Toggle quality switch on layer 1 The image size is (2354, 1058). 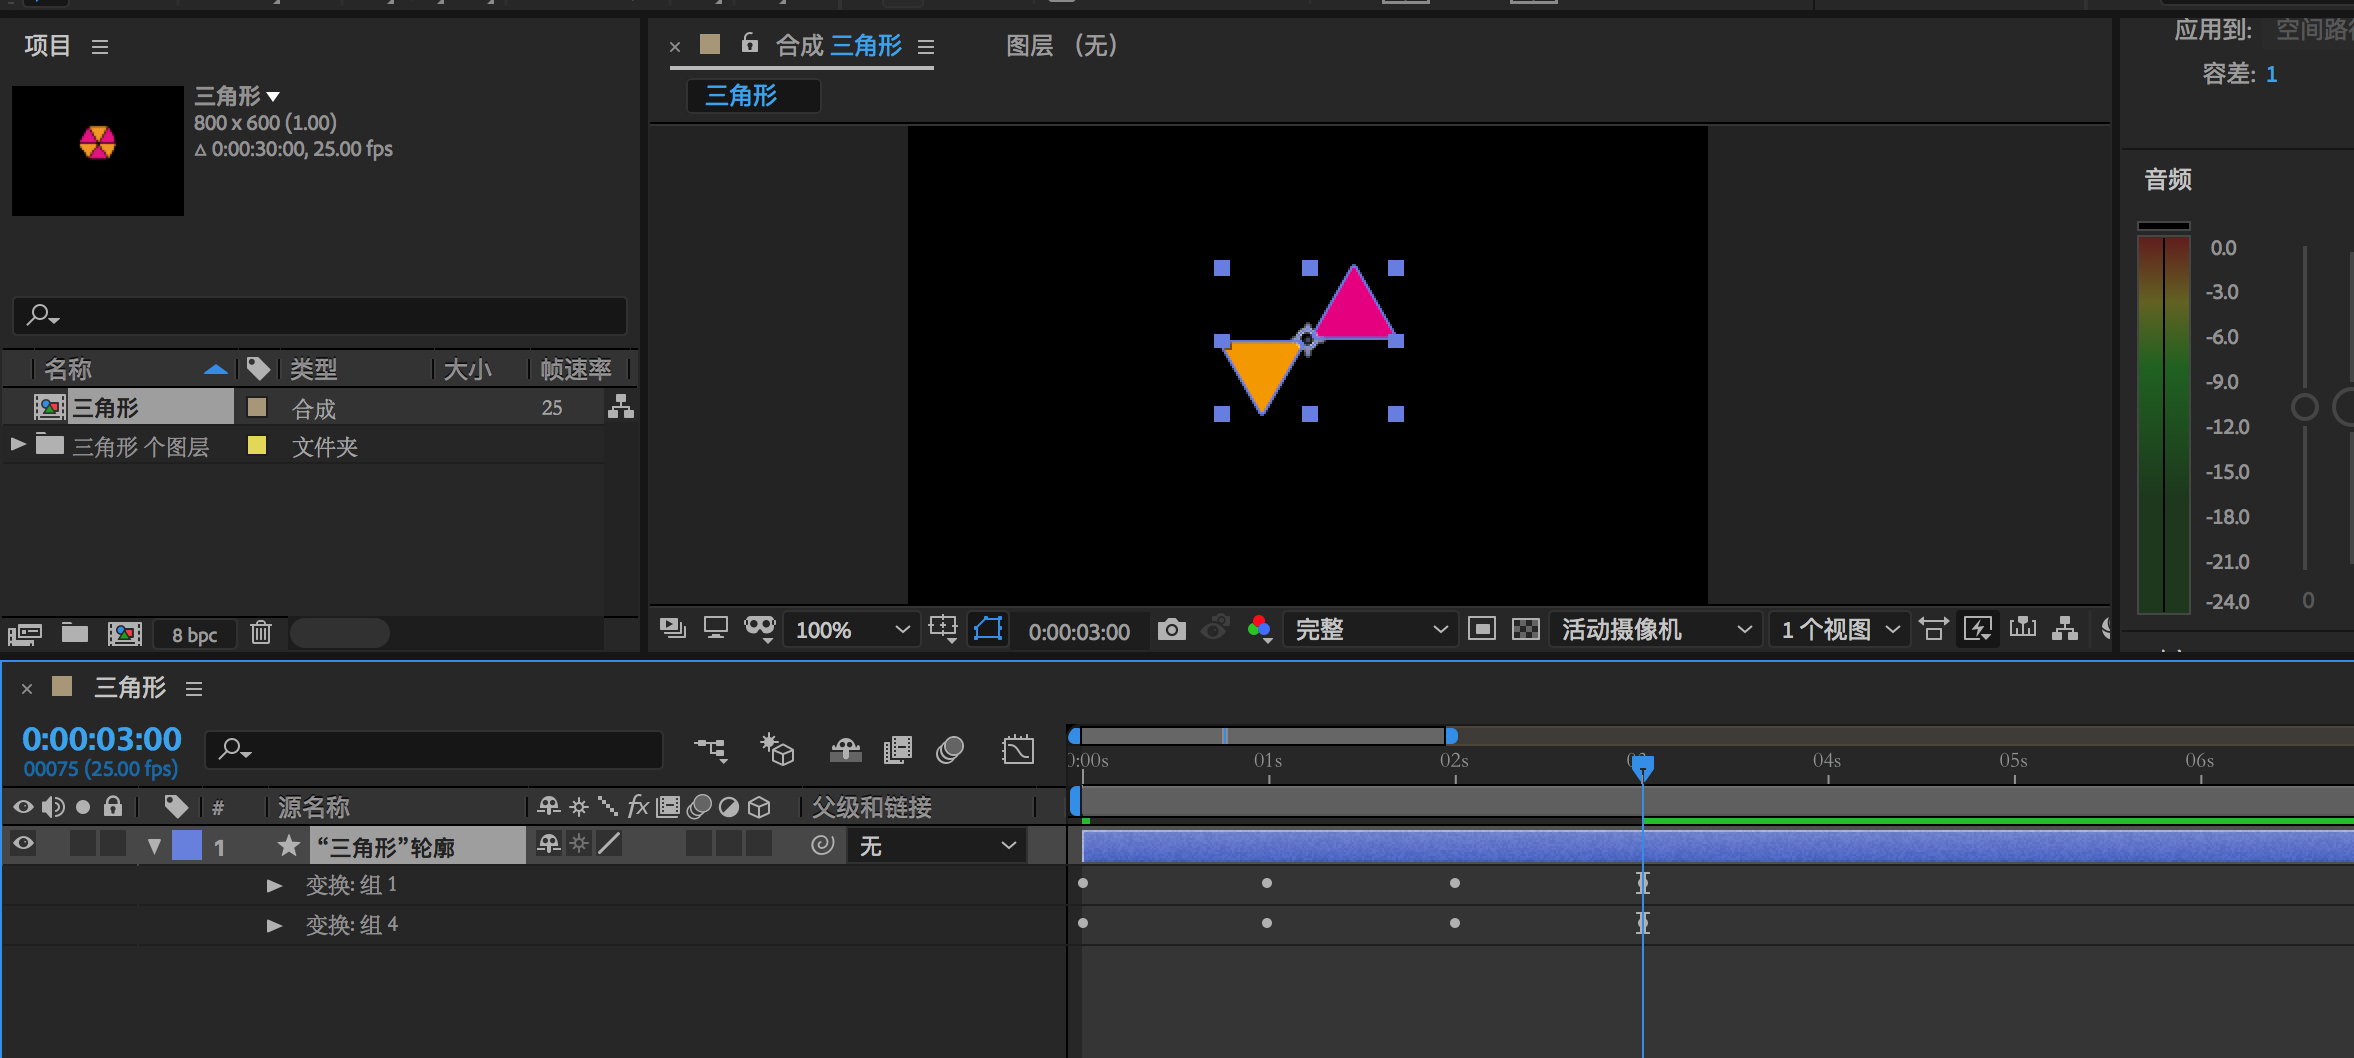[x=609, y=844]
